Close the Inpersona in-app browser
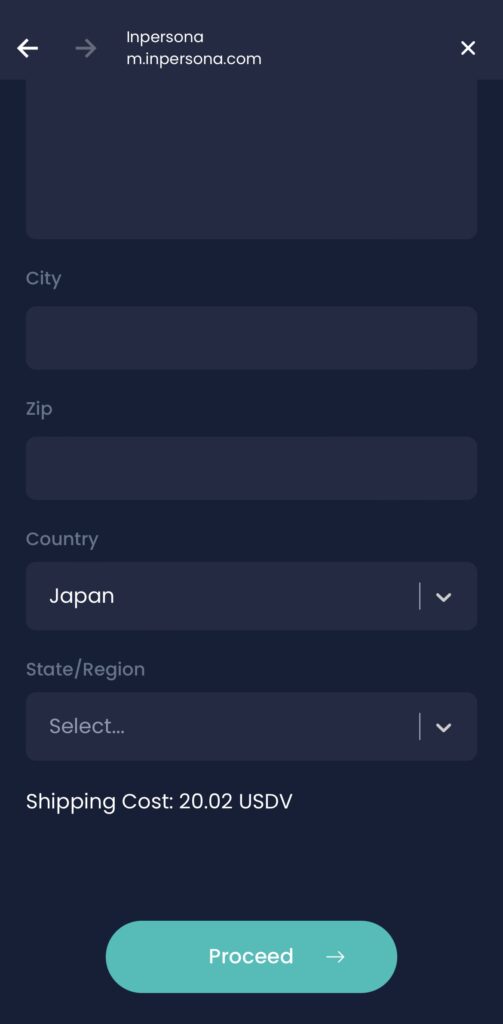This screenshot has width=503, height=1024. click(x=468, y=48)
